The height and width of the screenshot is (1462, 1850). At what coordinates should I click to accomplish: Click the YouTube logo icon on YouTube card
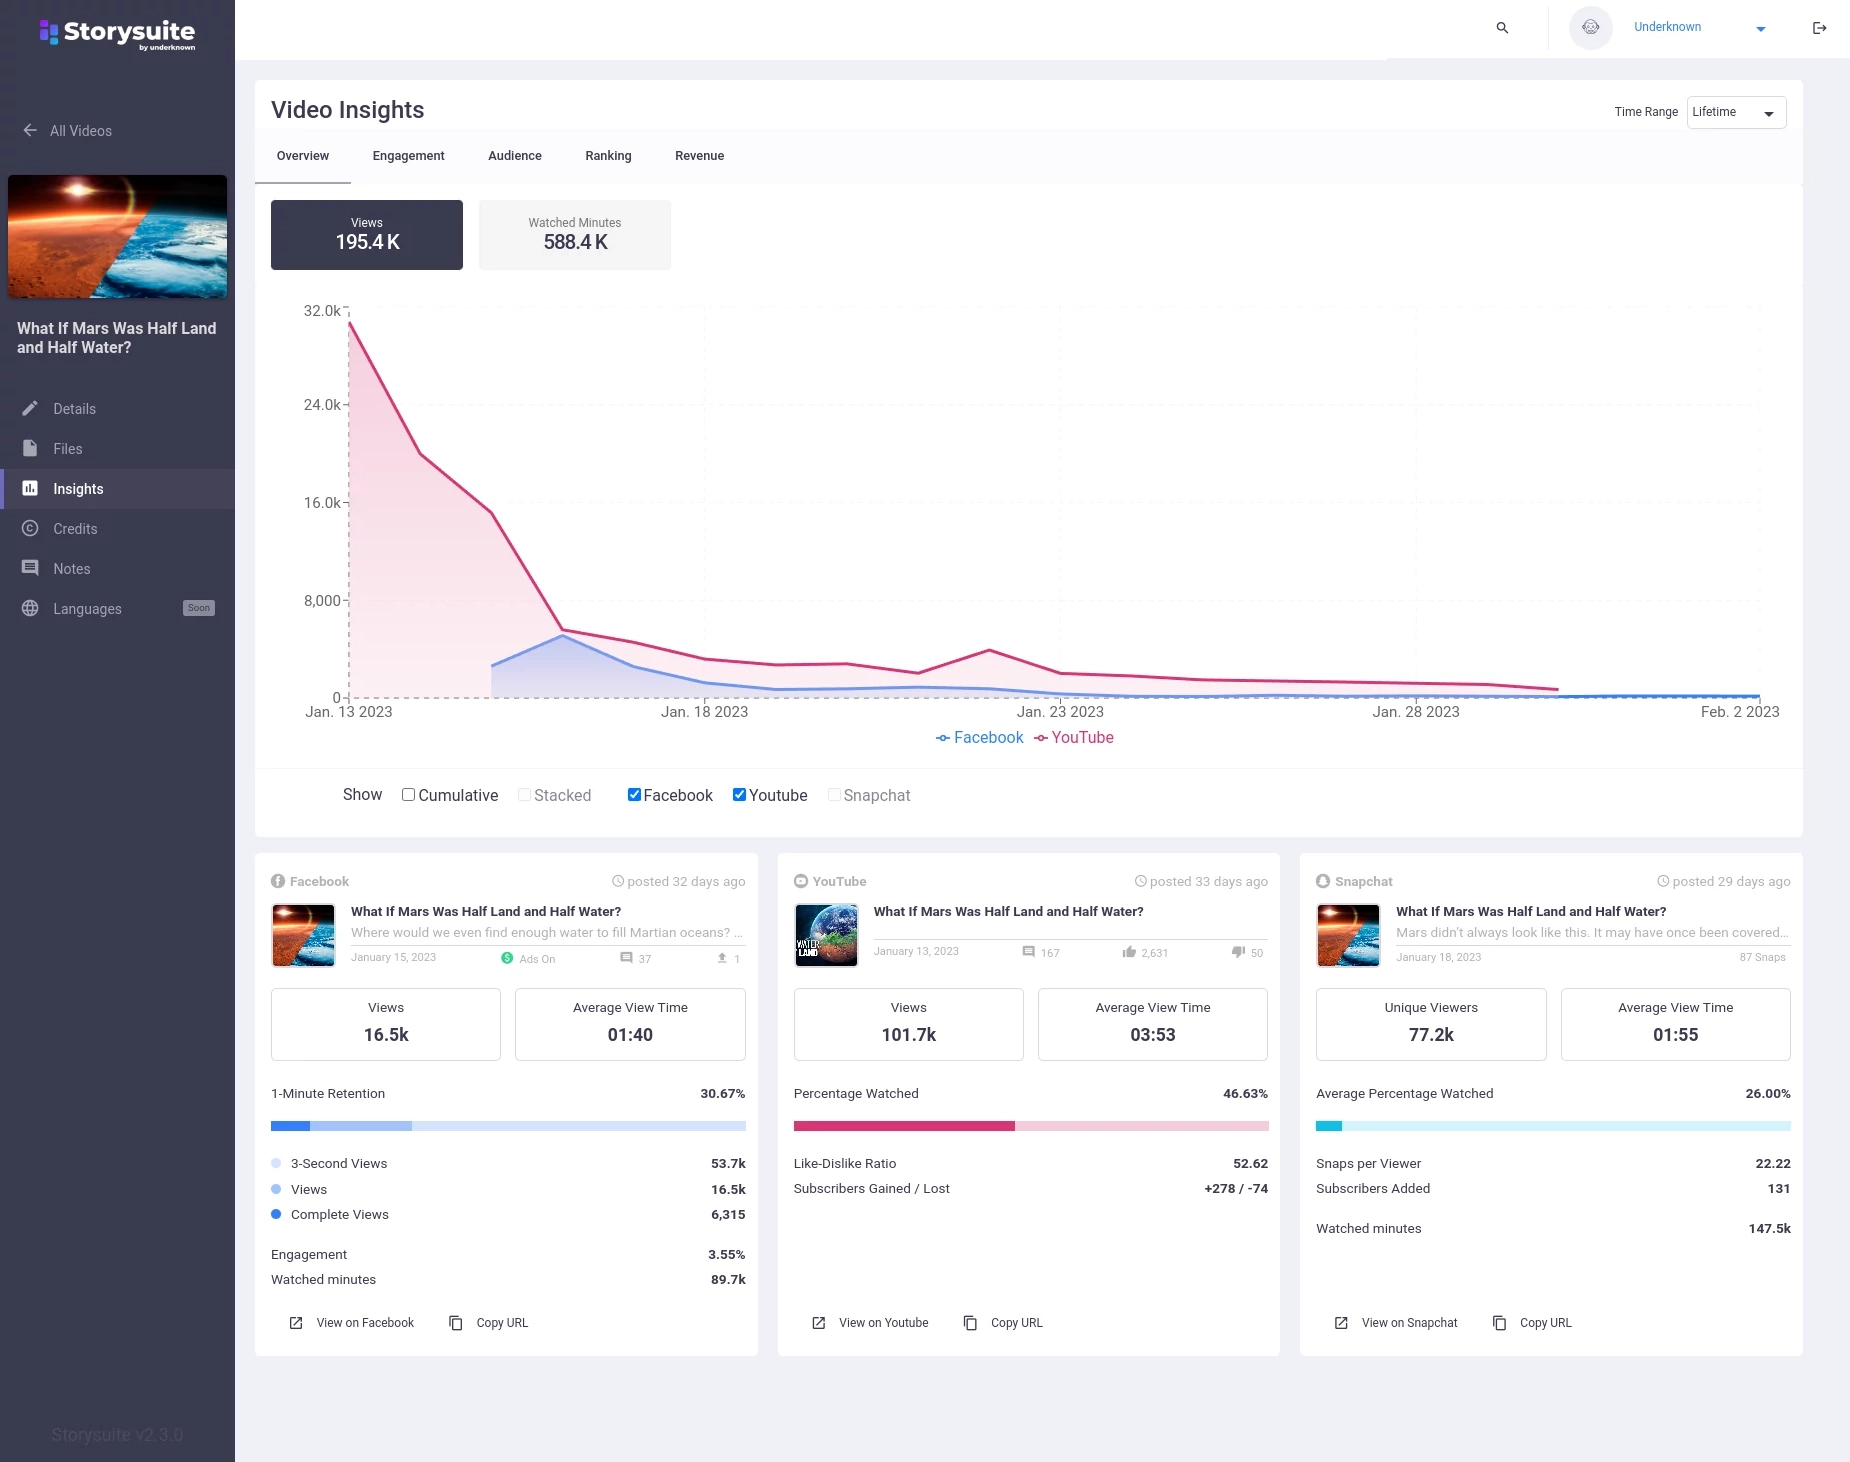click(x=801, y=881)
